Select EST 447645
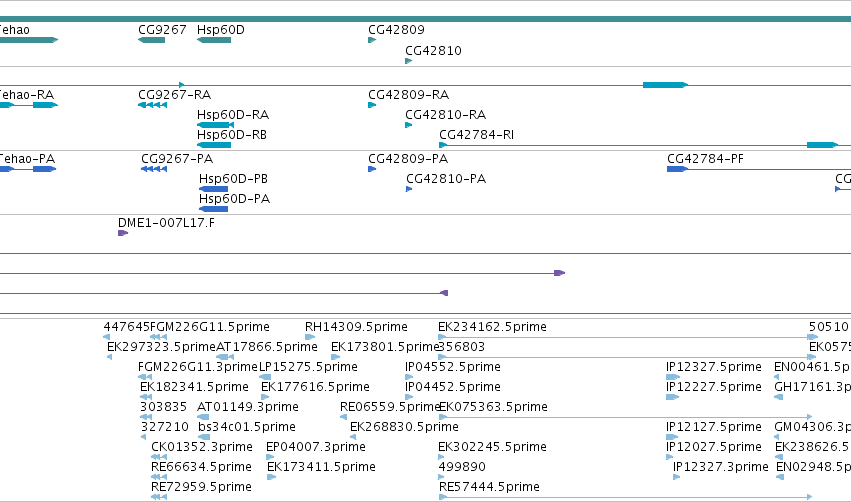This screenshot has width=851, height=502. [126, 327]
